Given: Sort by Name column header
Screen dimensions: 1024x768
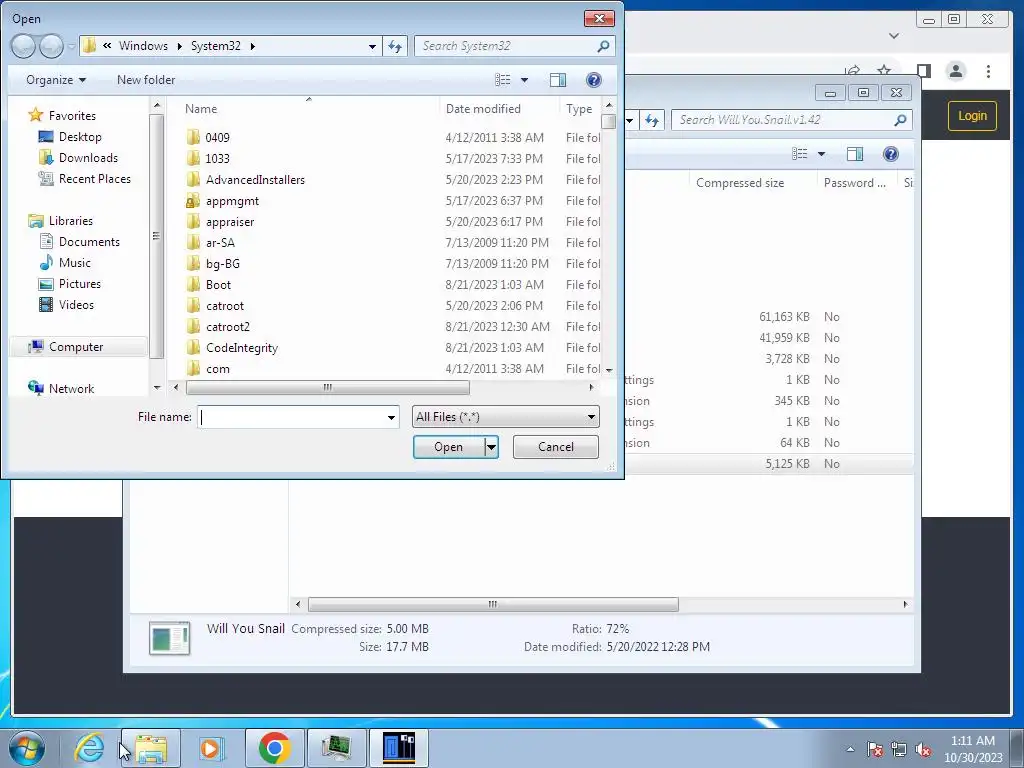Looking at the screenshot, I should (x=200, y=108).
